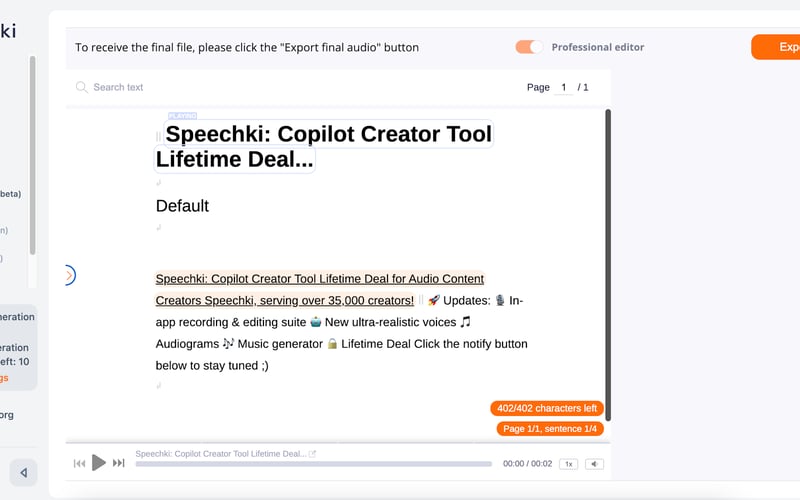Click the 'Lifetime Deal Click the notify button' text
Viewport: 800px width, 500px height.
(x=434, y=344)
